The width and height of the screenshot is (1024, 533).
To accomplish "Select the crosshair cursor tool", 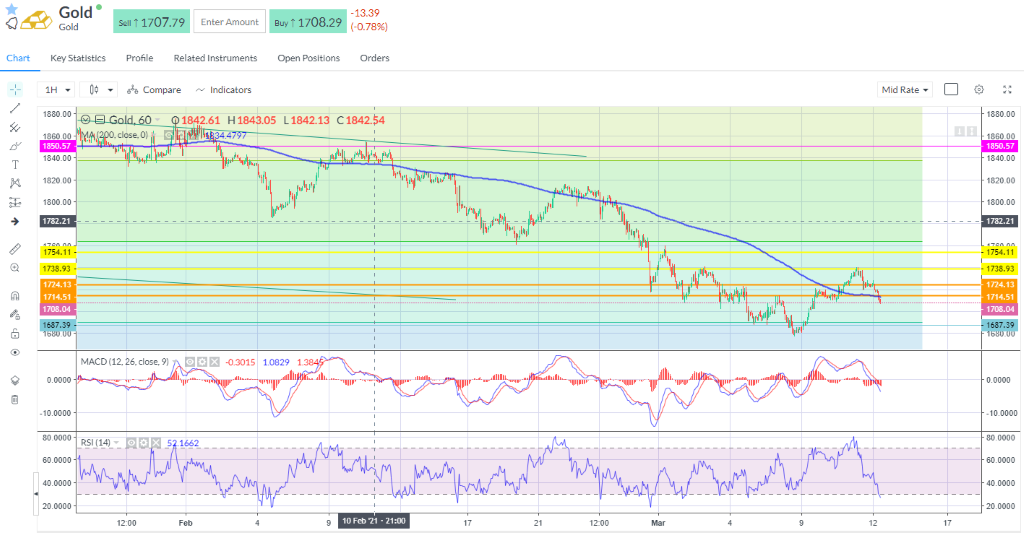I will [x=15, y=89].
